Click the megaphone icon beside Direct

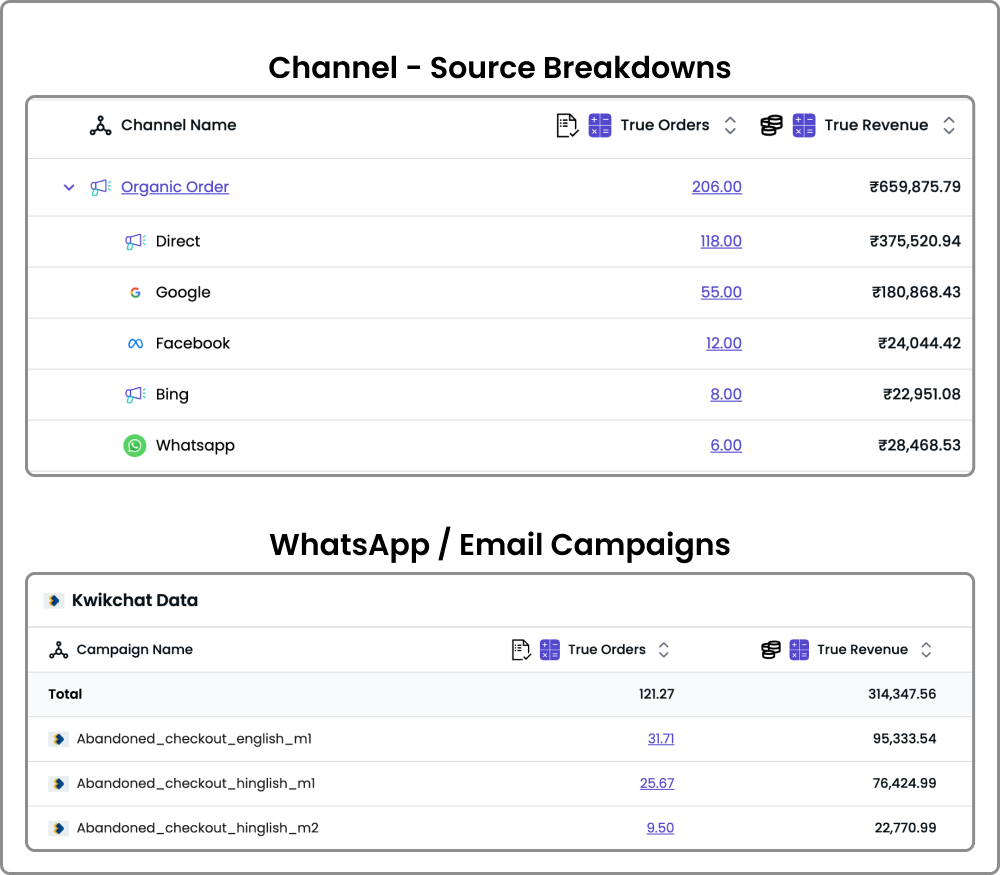coord(134,242)
